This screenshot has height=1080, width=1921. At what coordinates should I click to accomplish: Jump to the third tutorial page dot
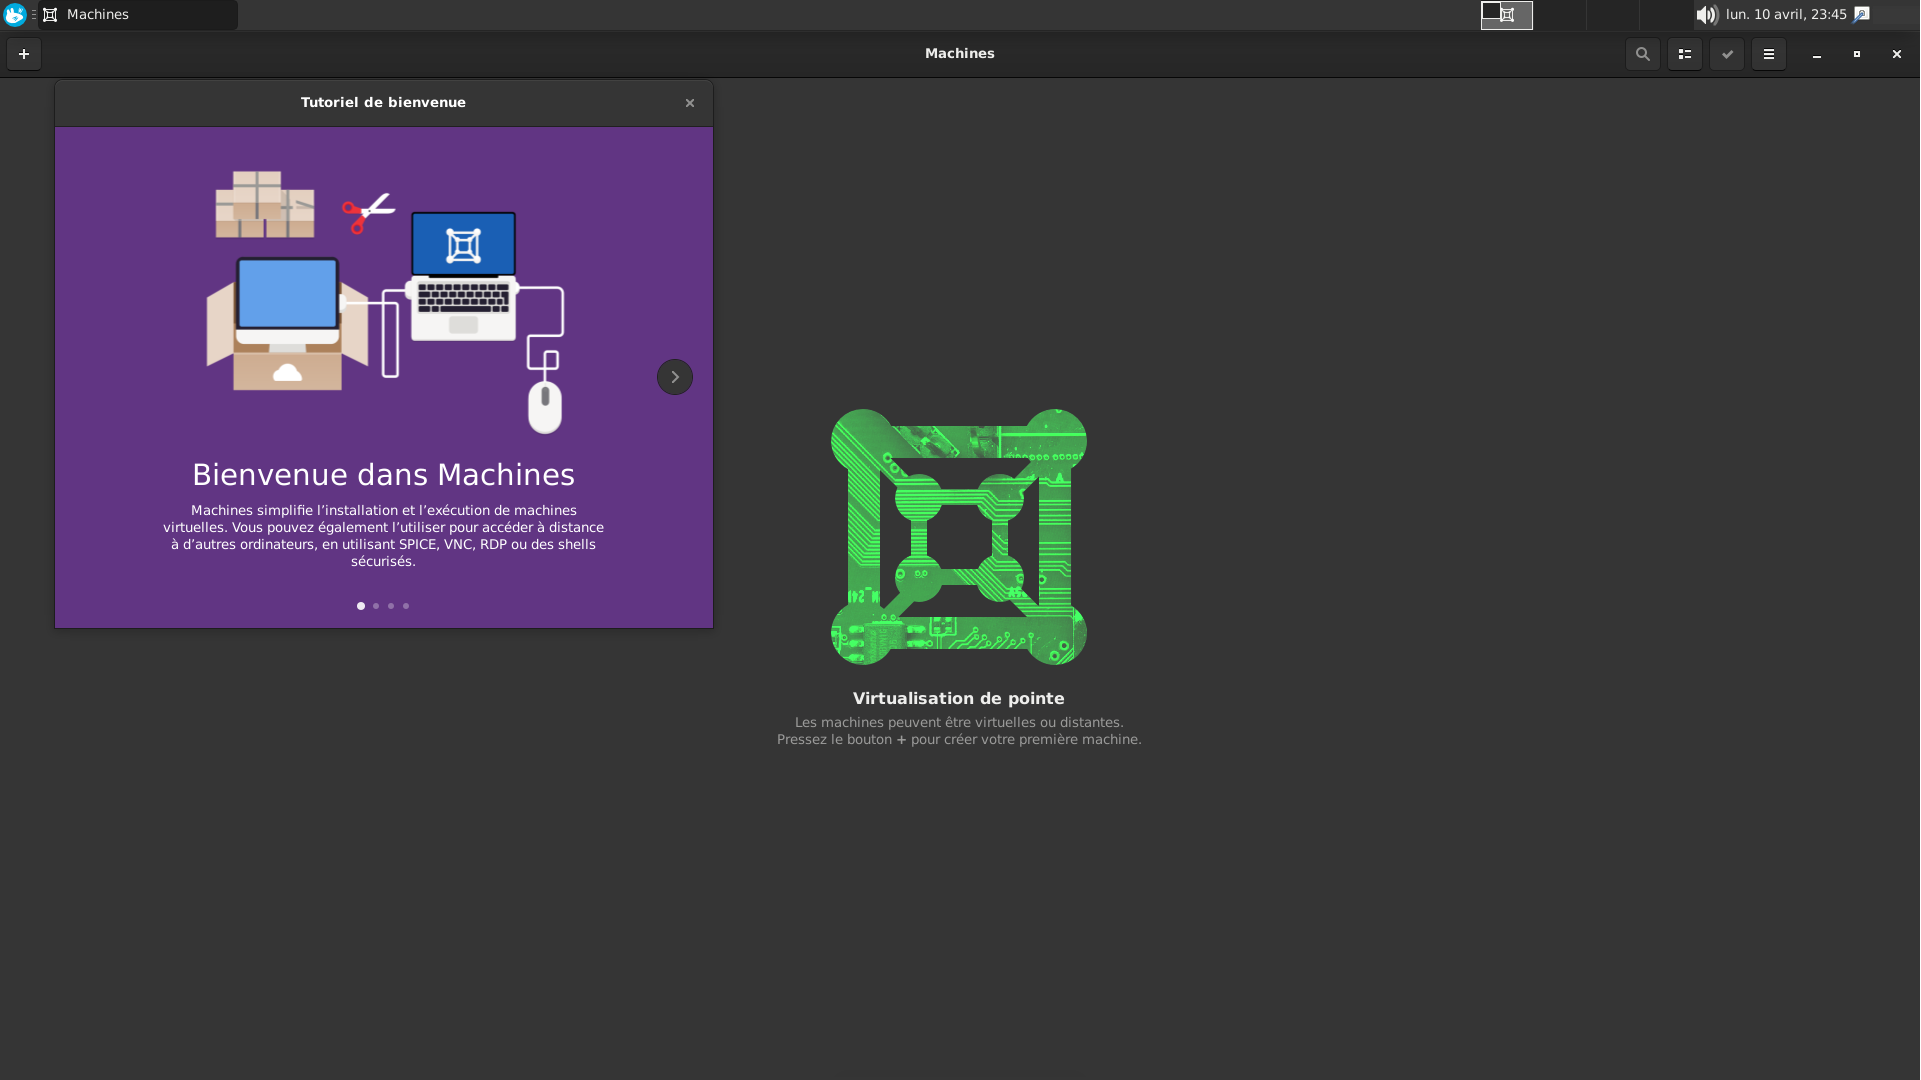pos(391,606)
